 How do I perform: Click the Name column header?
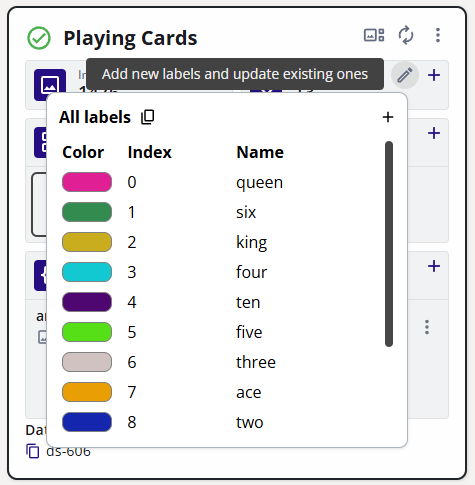tap(260, 152)
